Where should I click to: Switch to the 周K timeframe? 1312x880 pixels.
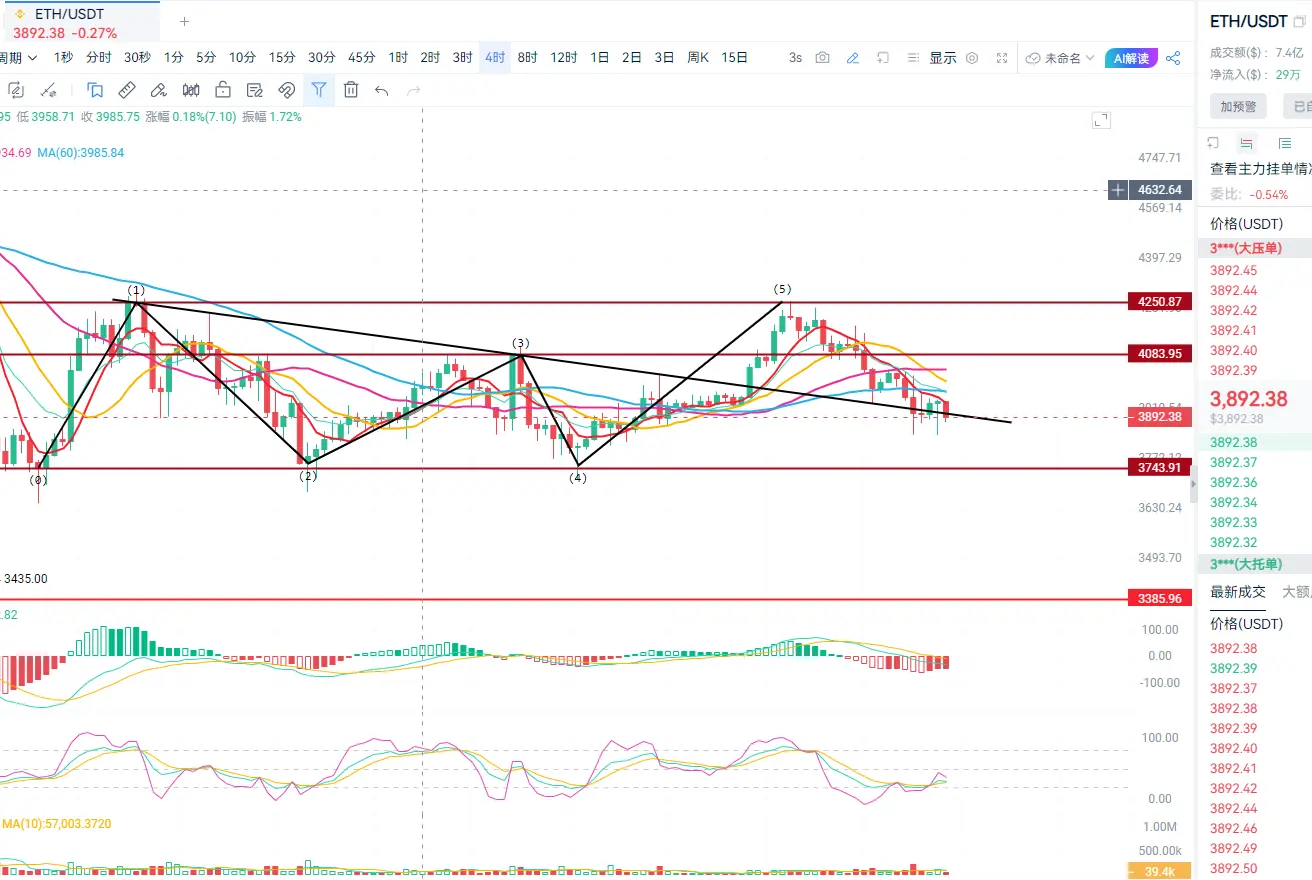[698, 58]
